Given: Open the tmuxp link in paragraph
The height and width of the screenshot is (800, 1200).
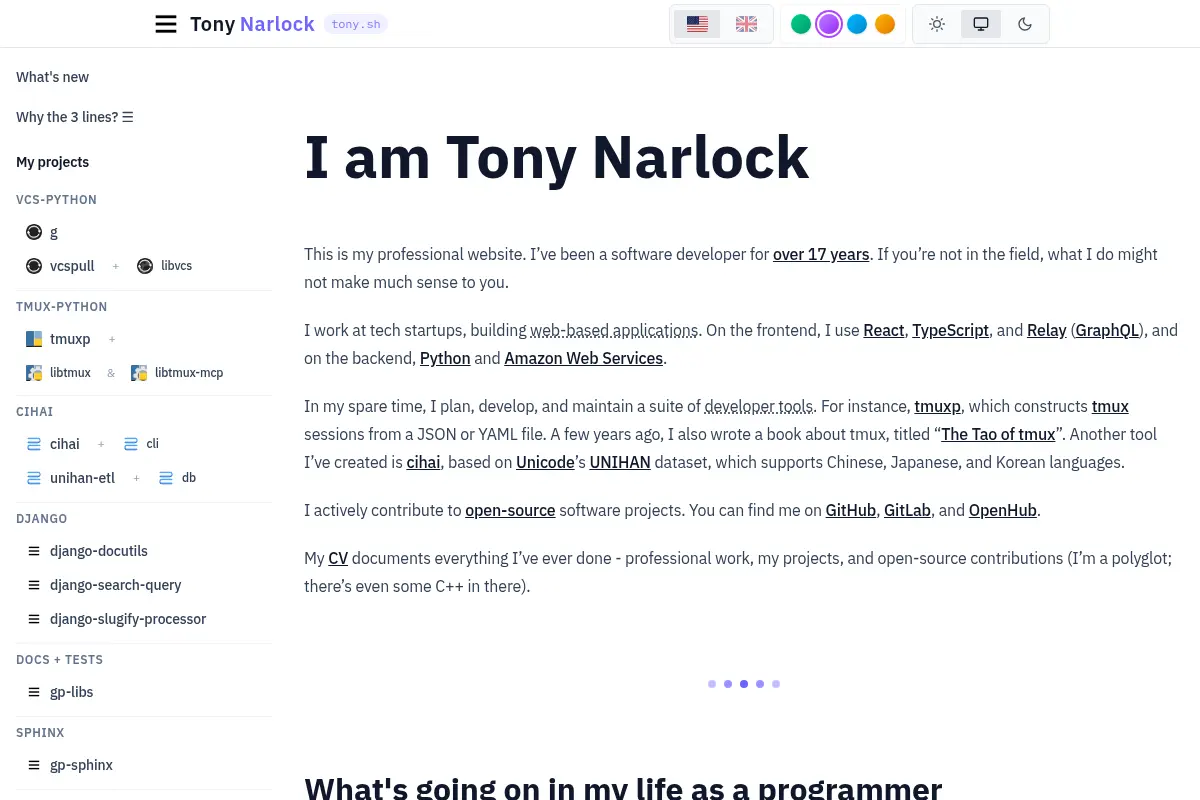Looking at the screenshot, I should pyautogui.click(x=937, y=406).
